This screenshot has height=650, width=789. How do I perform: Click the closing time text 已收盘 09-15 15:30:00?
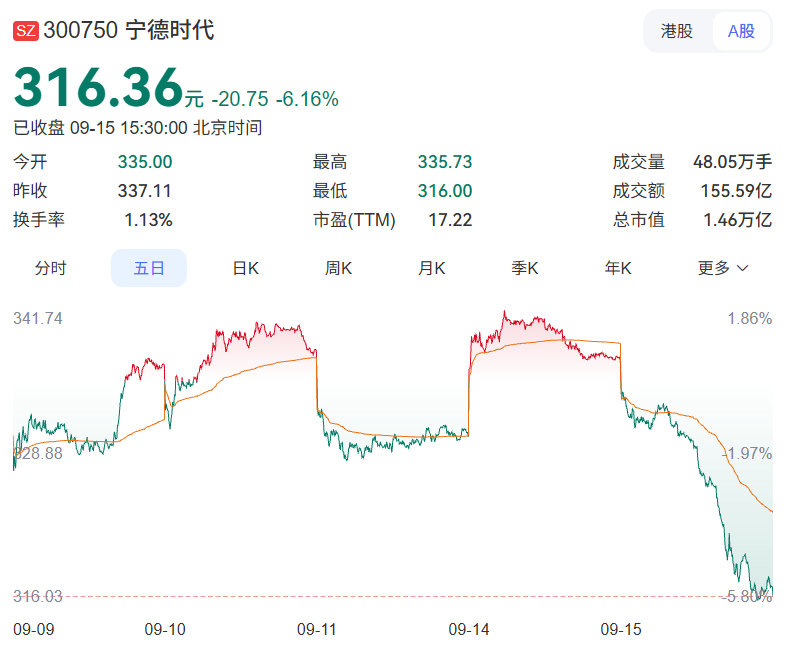[101, 128]
